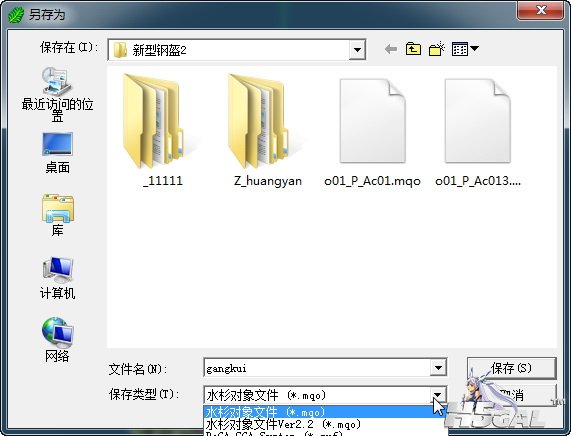Select the Z_huangyan folder

coord(268,130)
